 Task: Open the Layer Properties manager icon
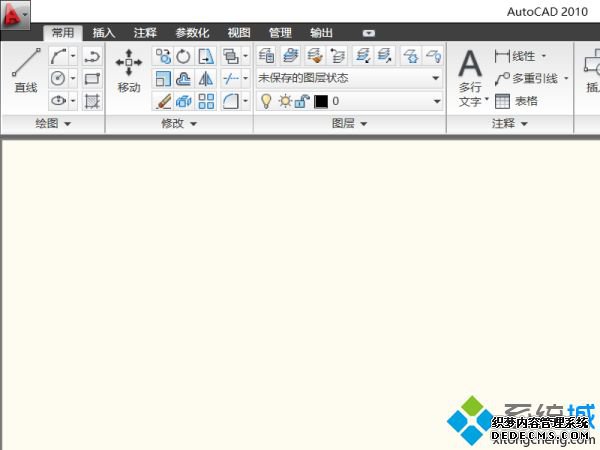[x=266, y=56]
